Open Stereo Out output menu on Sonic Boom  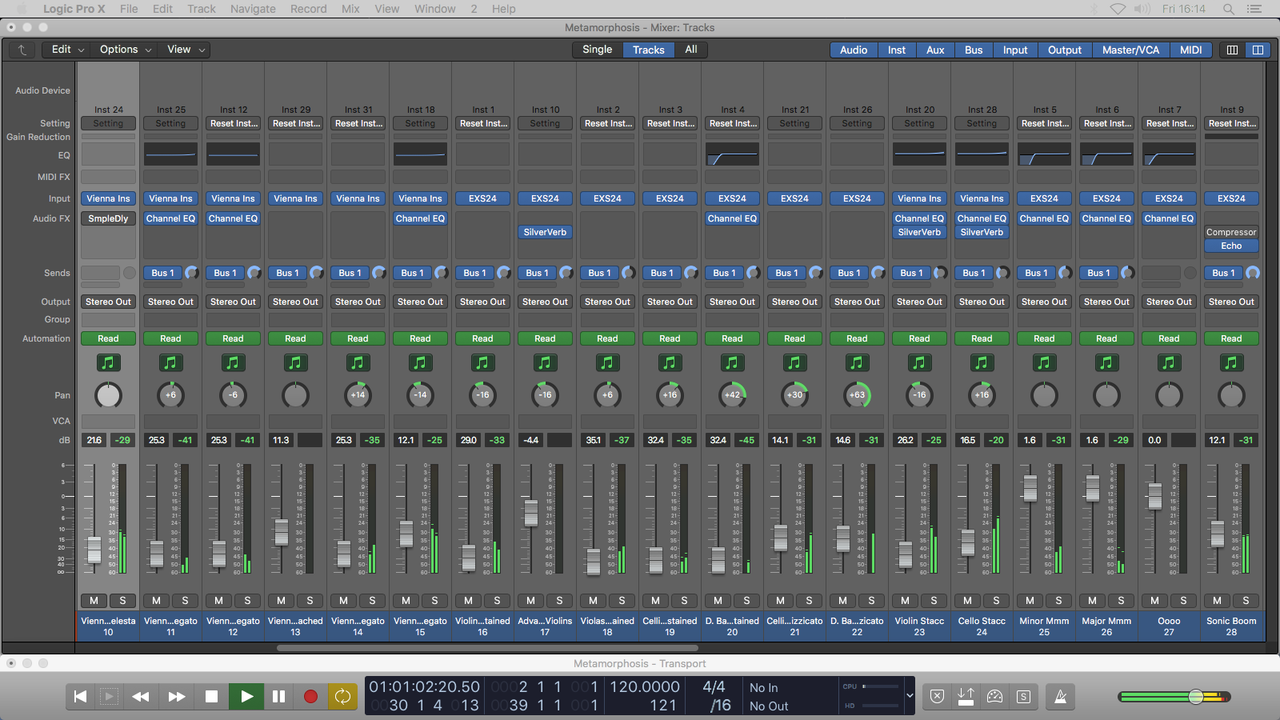(1231, 301)
